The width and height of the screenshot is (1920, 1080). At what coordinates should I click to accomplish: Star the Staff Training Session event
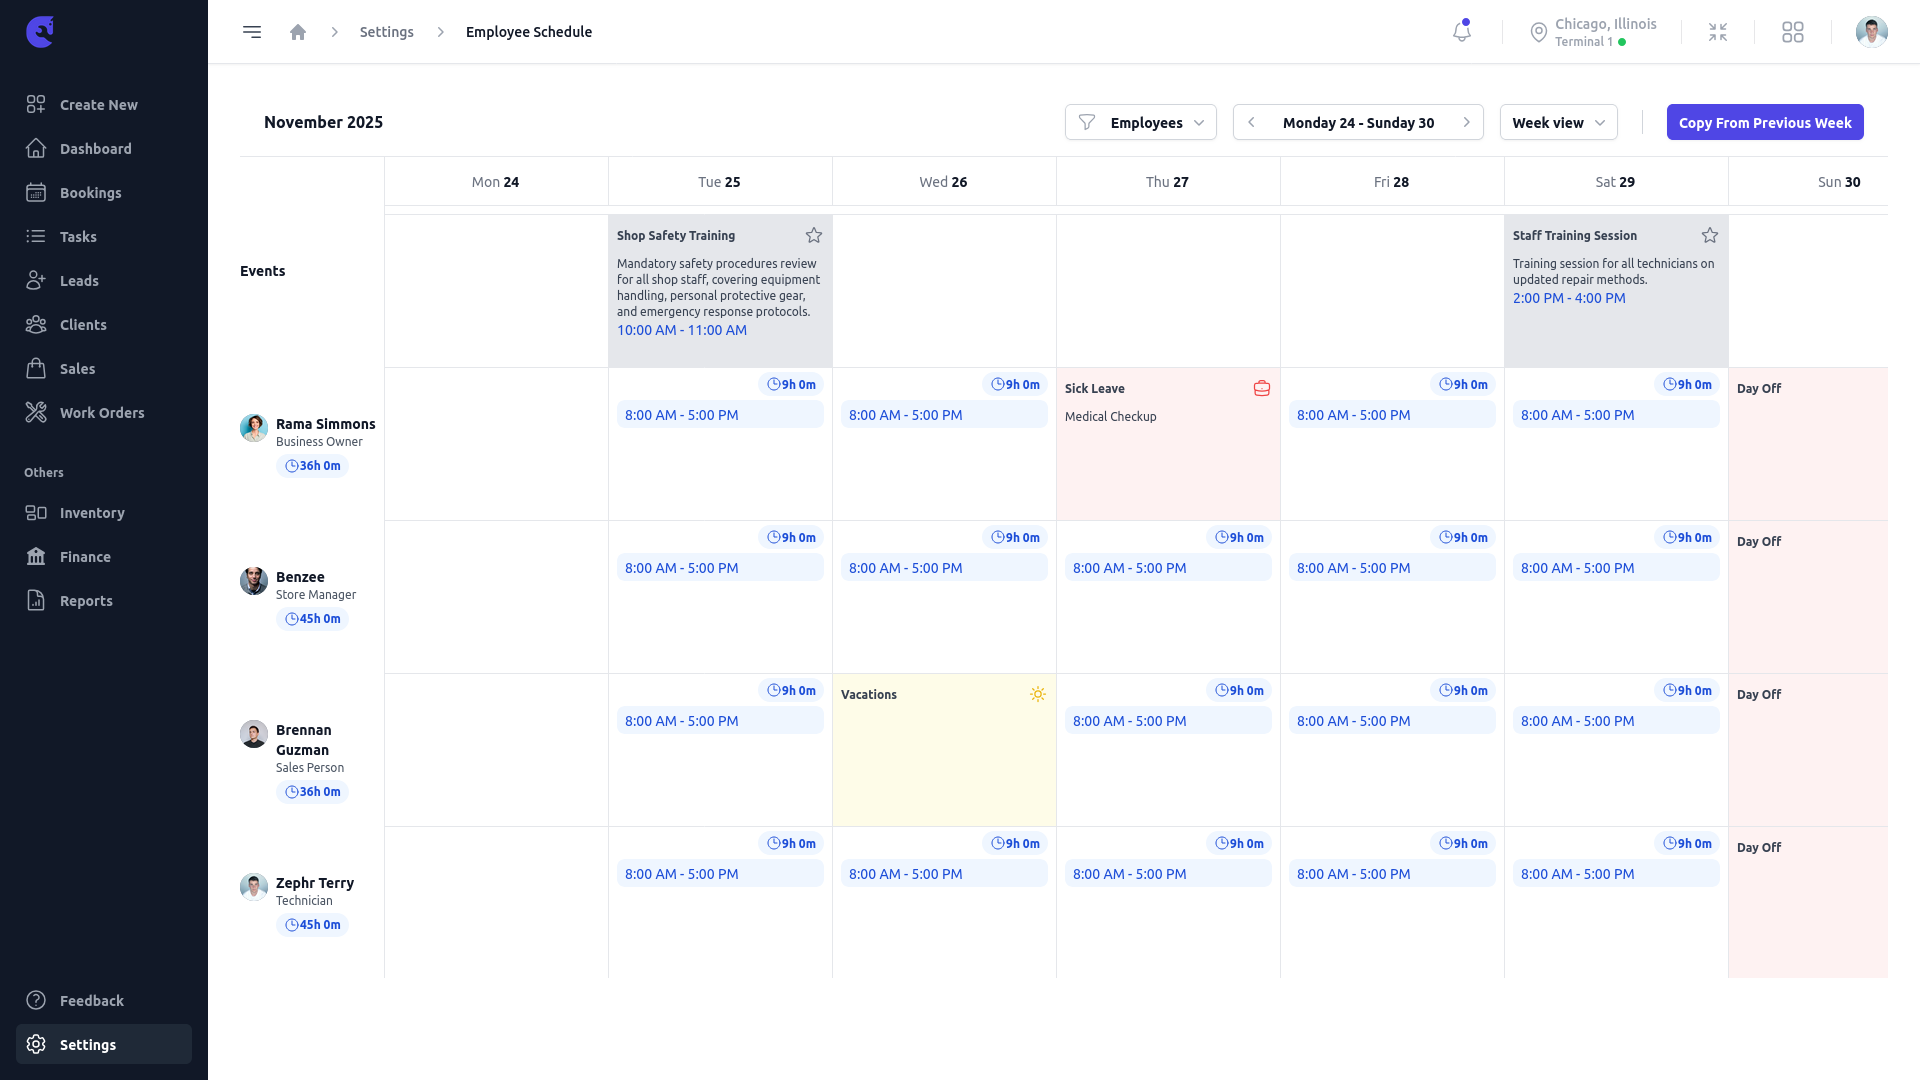[x=1710, y=236]
